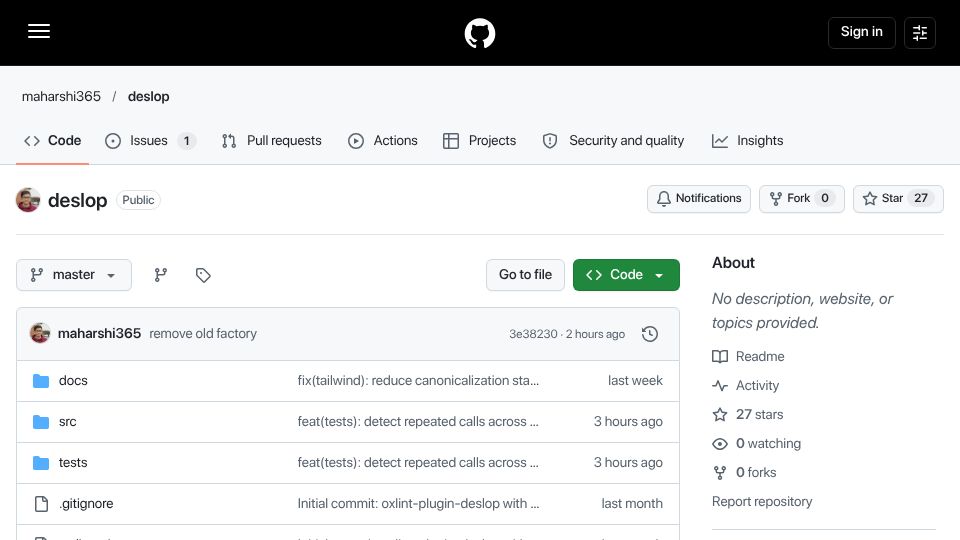Screen dimensions: 960x540
Task: Click the docs folder icon
Action: click(x=41, y=381)
